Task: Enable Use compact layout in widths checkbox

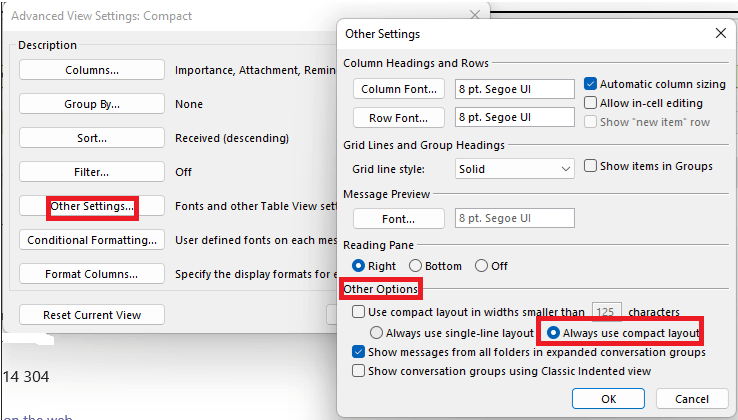Action: [358, 312]
